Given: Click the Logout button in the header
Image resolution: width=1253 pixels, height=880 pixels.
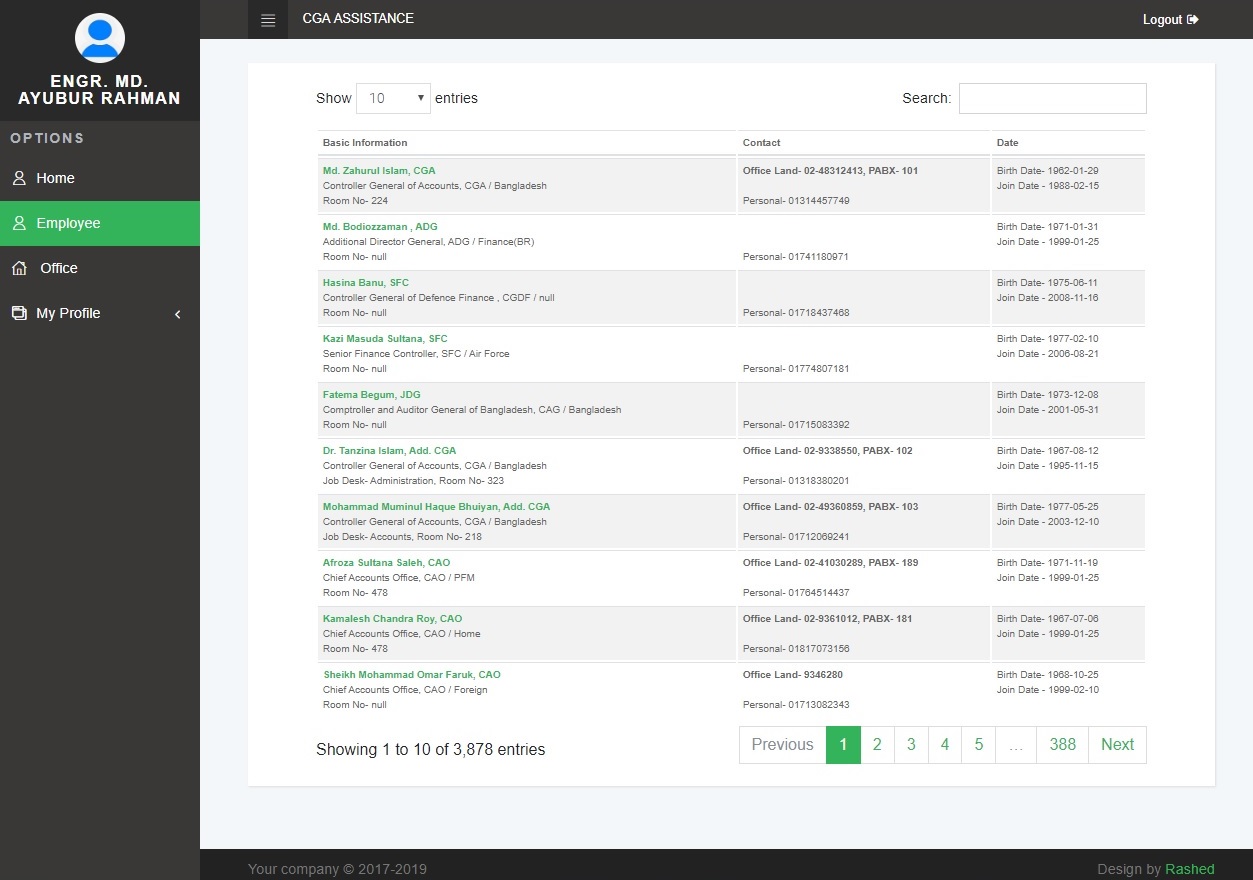Looking at the screenshot, I should [1170, 20].
